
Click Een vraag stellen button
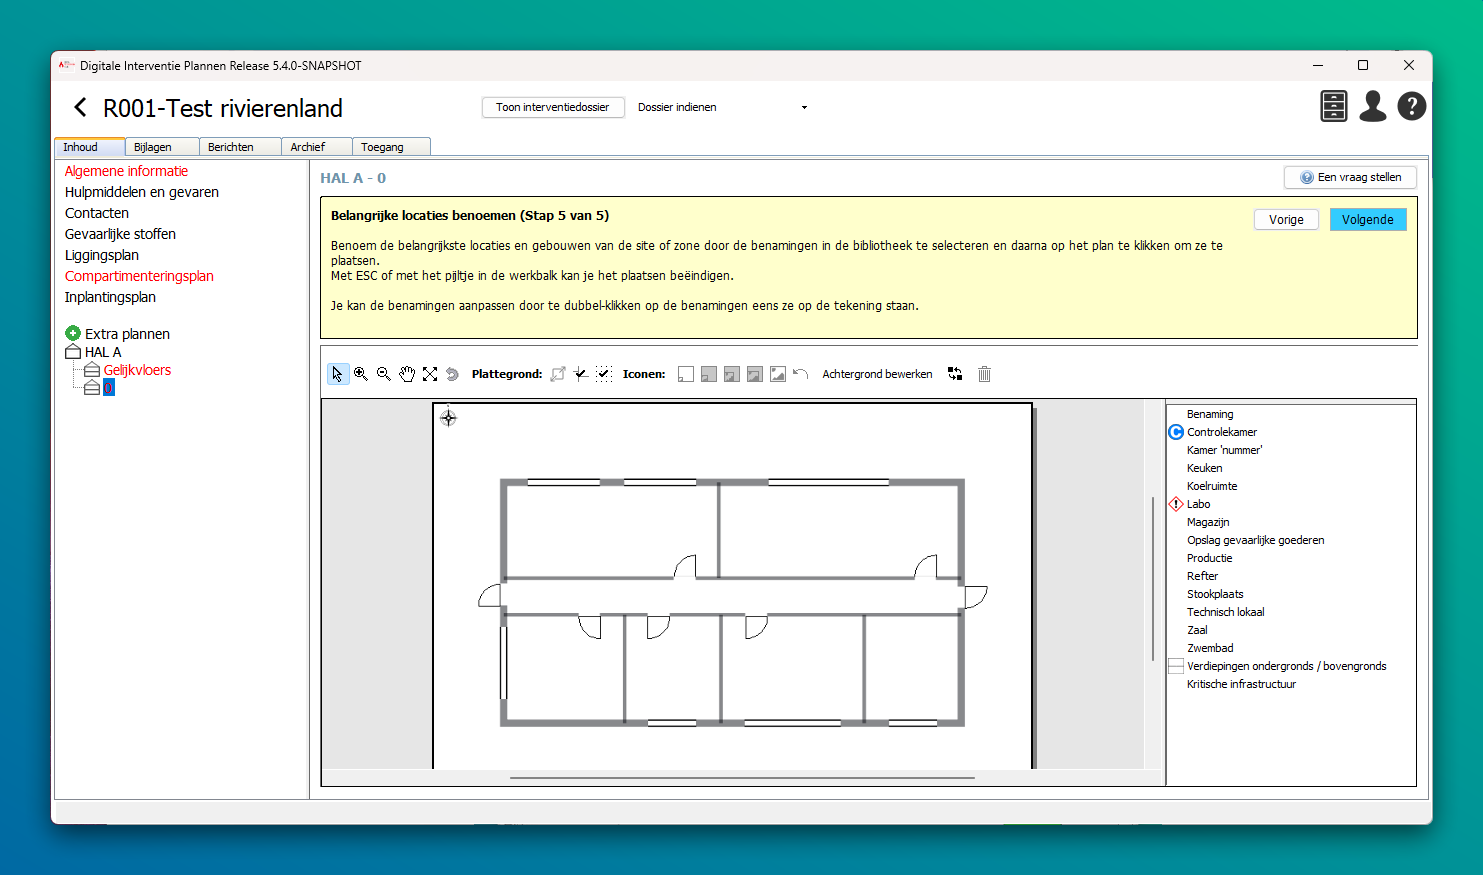pos(1350,177)
